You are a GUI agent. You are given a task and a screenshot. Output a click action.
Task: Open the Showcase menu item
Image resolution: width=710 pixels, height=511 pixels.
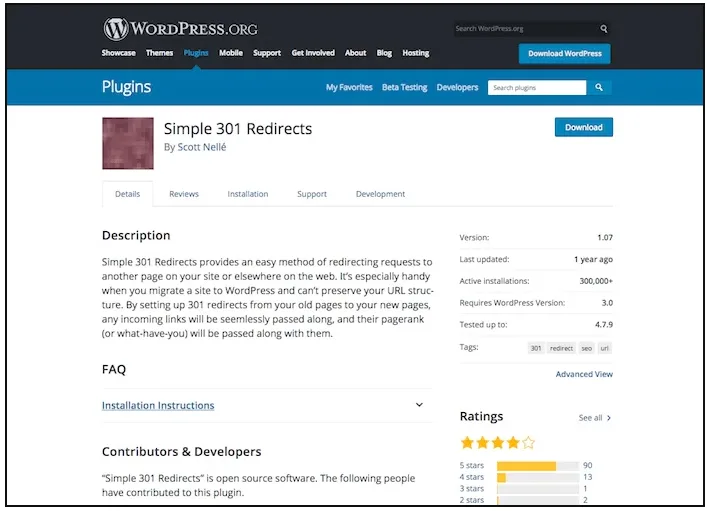tap(118, 53)
